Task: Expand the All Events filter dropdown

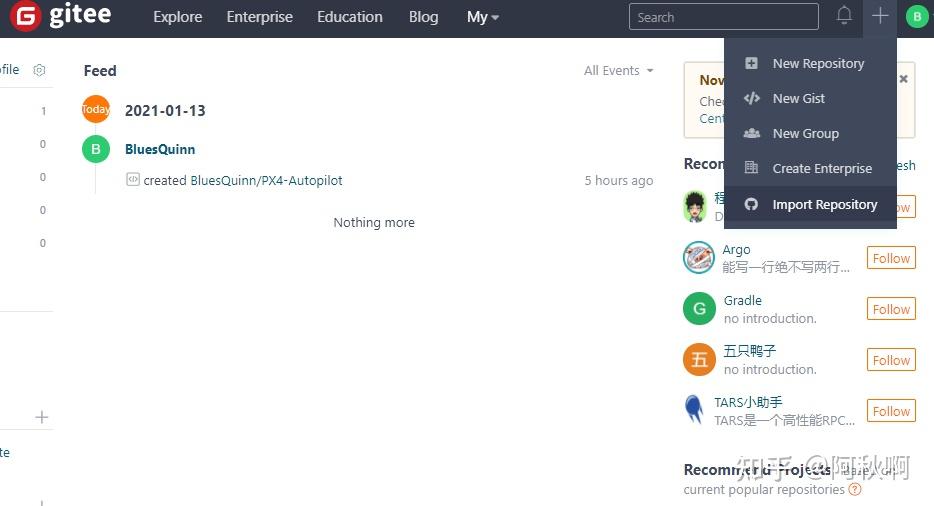Action: [x=619, y=71]
